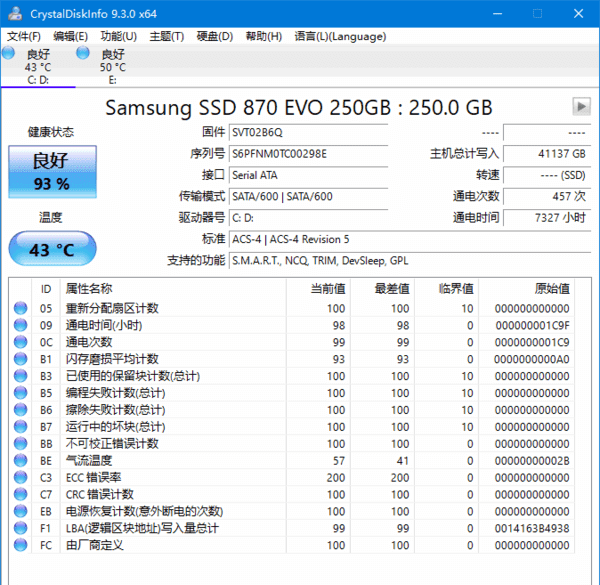Open the 文件(F) menu
The image size is (600, 585).
click(24, 36)
